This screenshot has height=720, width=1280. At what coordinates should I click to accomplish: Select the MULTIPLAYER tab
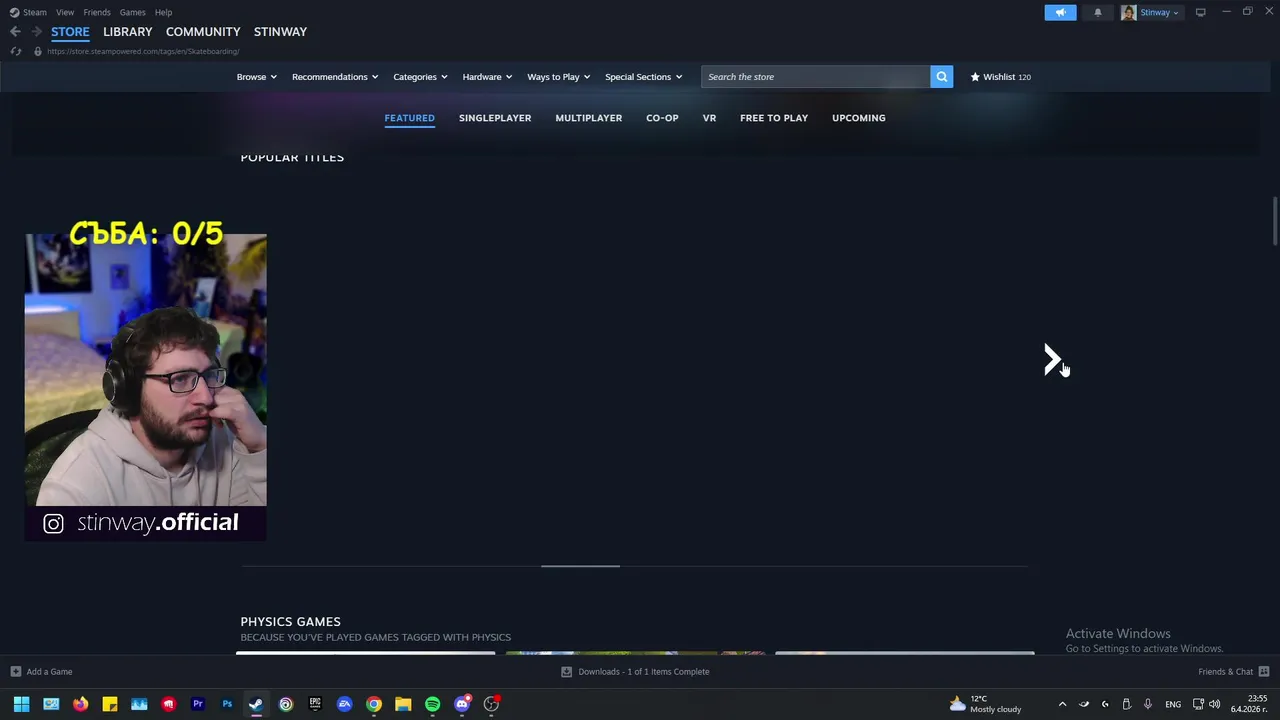pos(588,118)
